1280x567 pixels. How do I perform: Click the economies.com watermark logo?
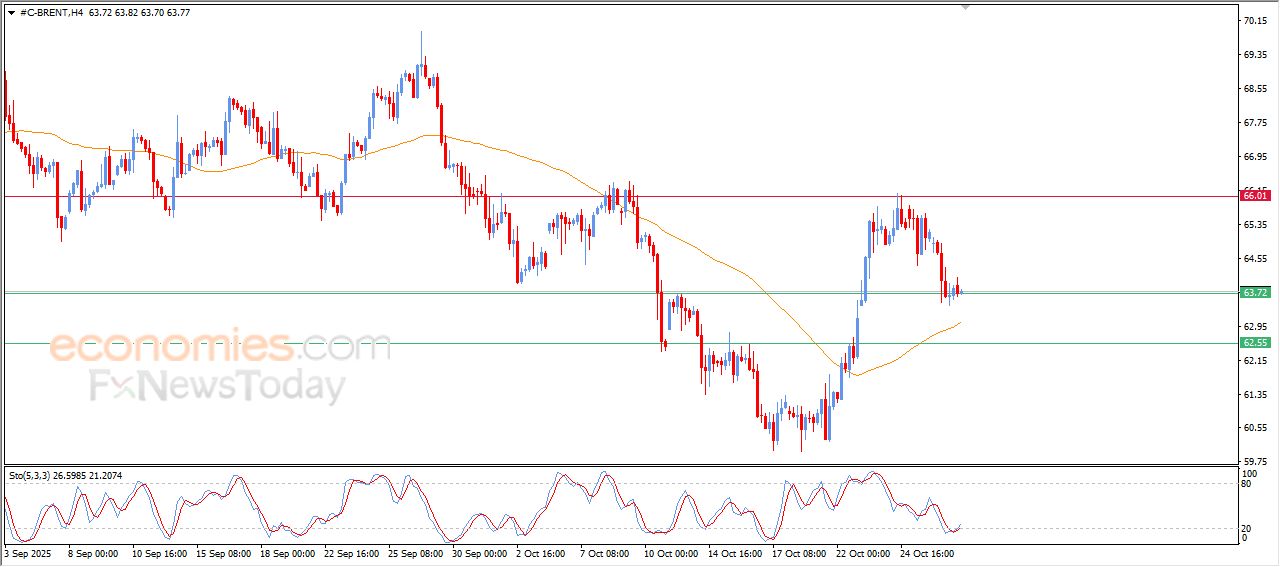coord(220,347)
